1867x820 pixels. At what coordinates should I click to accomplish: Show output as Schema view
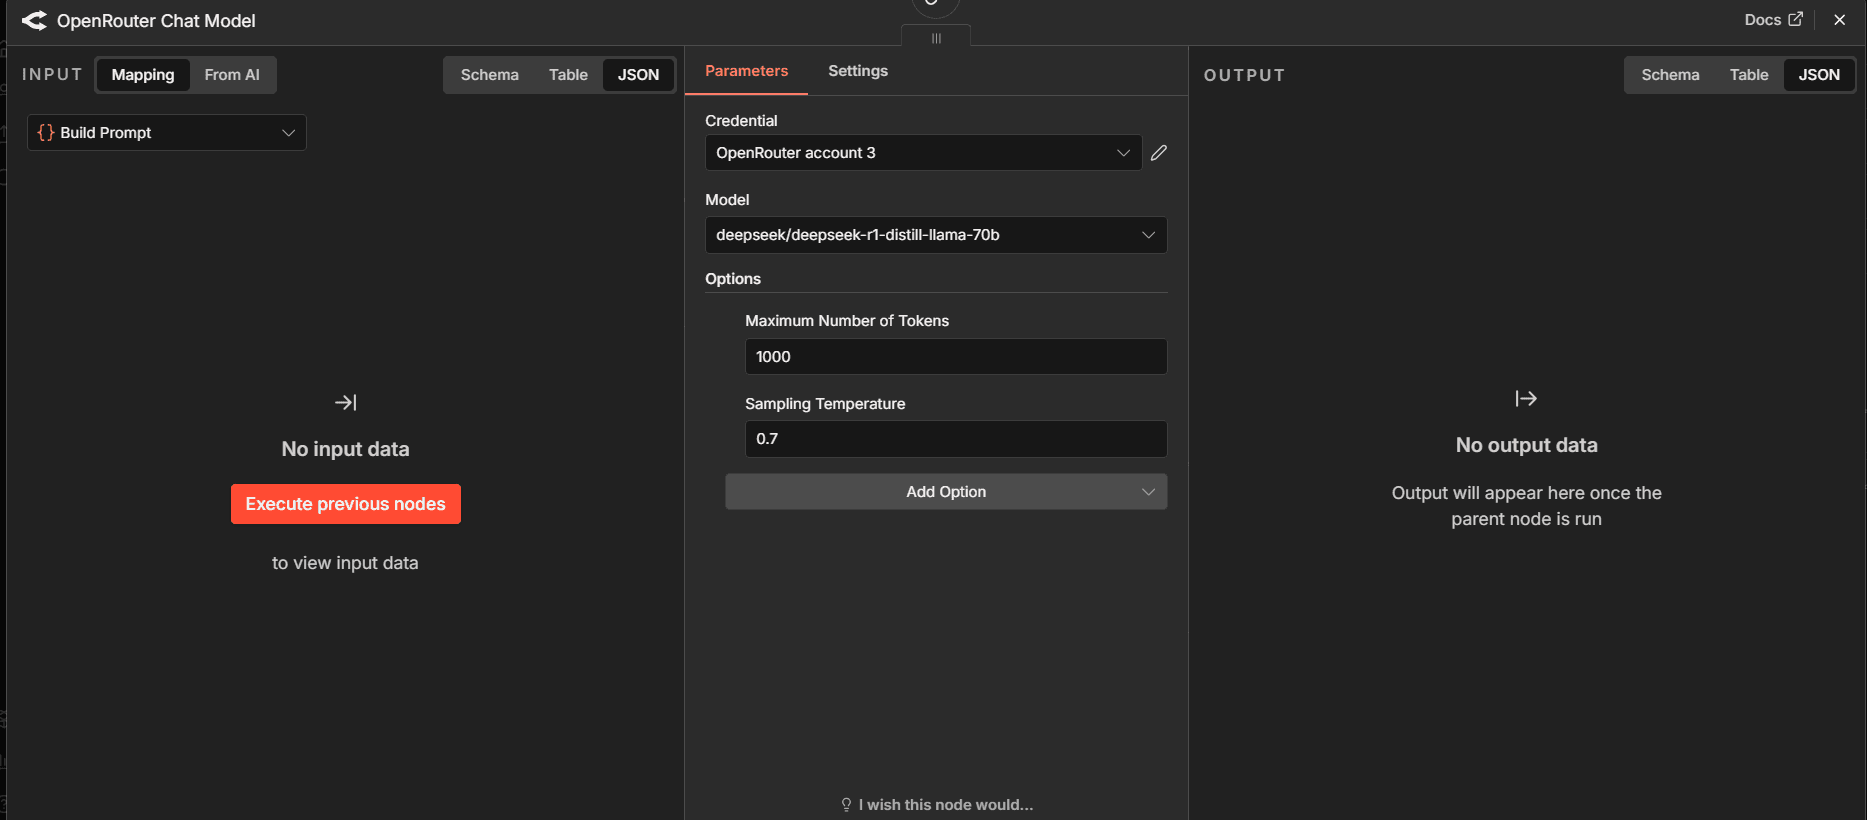(1670, 75)
